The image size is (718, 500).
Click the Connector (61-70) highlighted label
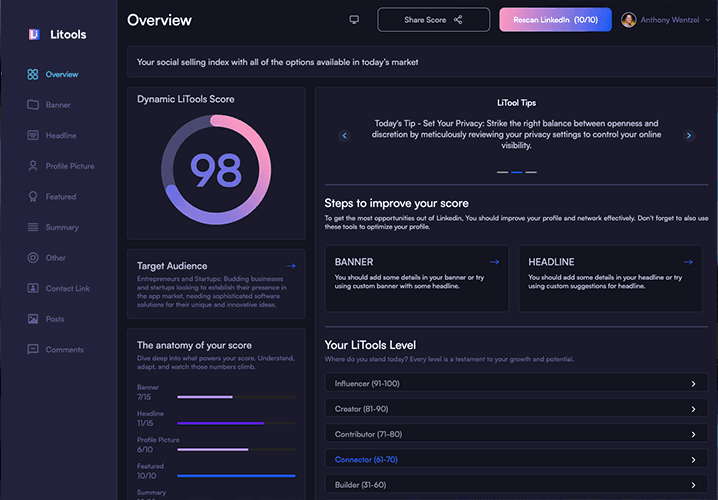coord(366,459)
